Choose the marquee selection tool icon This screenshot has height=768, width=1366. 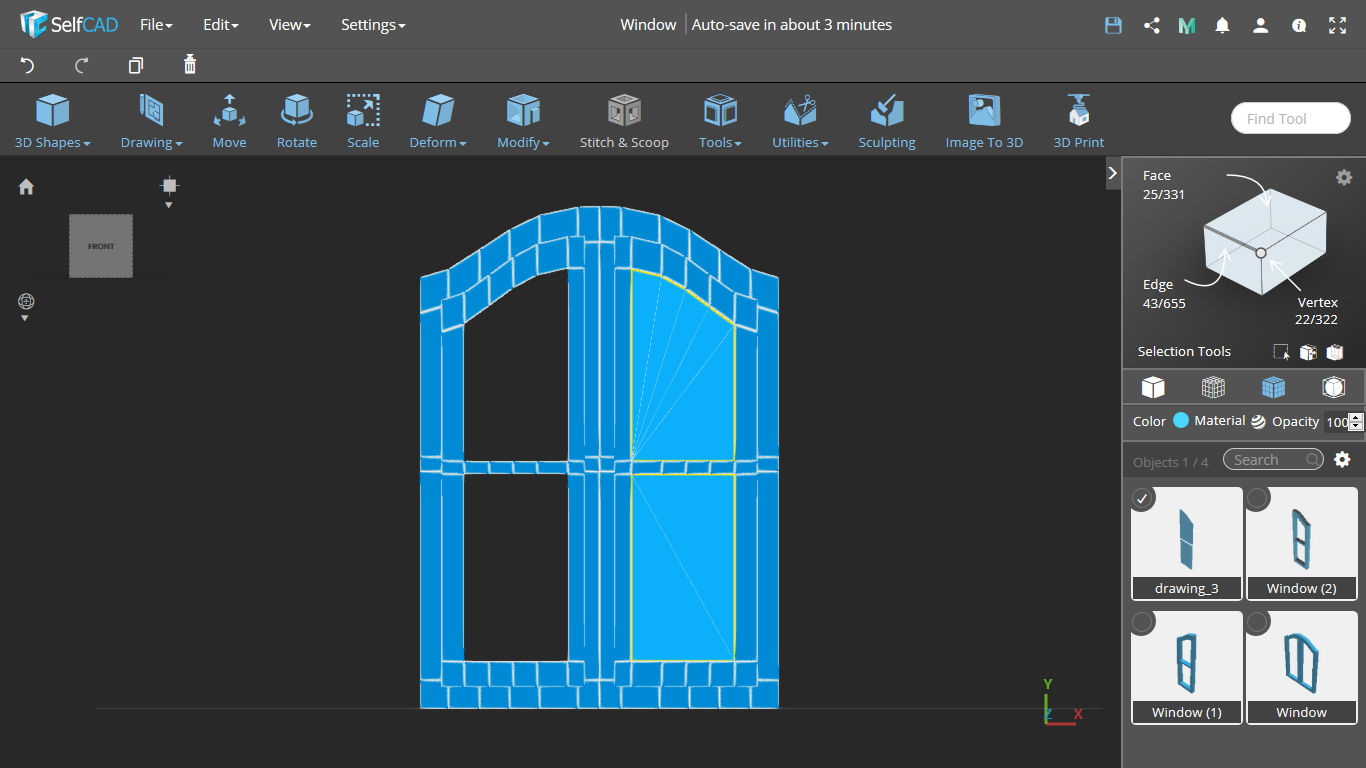click(x=1281, y=352)
